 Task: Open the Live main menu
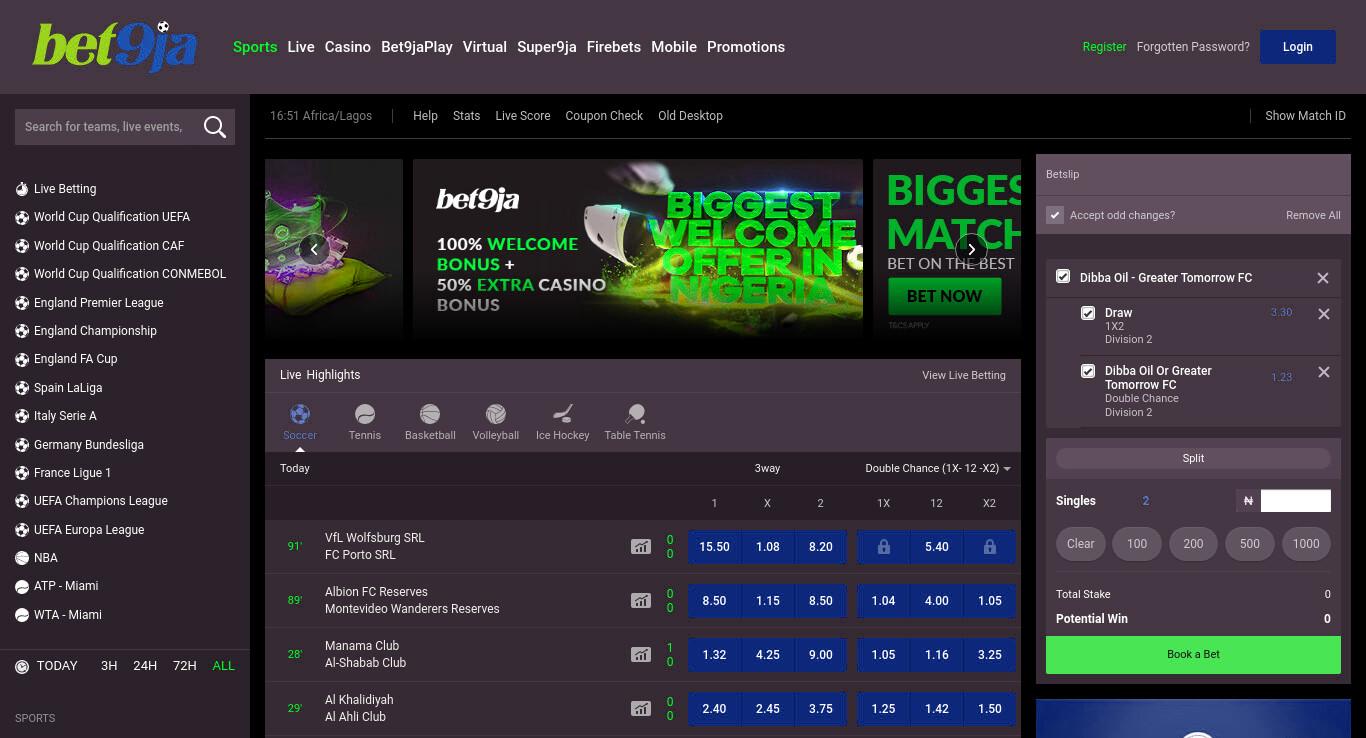[301, 47]
